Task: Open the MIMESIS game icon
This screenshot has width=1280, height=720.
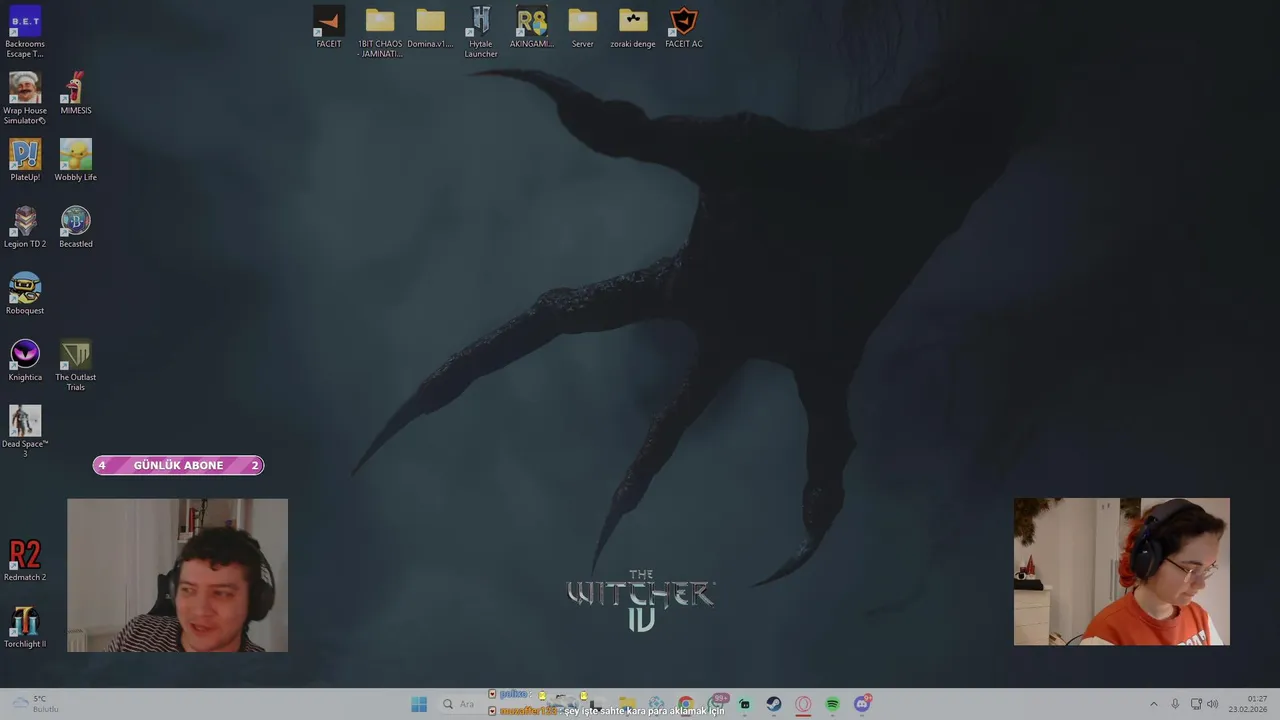Action: (x=75, y=93)
